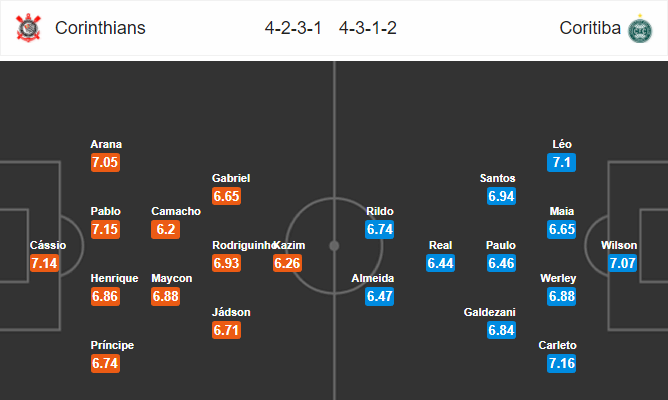Click the 4-3-1-2 formation label
This screenshot has width=668, height=400.
click(x=368, y=28)
